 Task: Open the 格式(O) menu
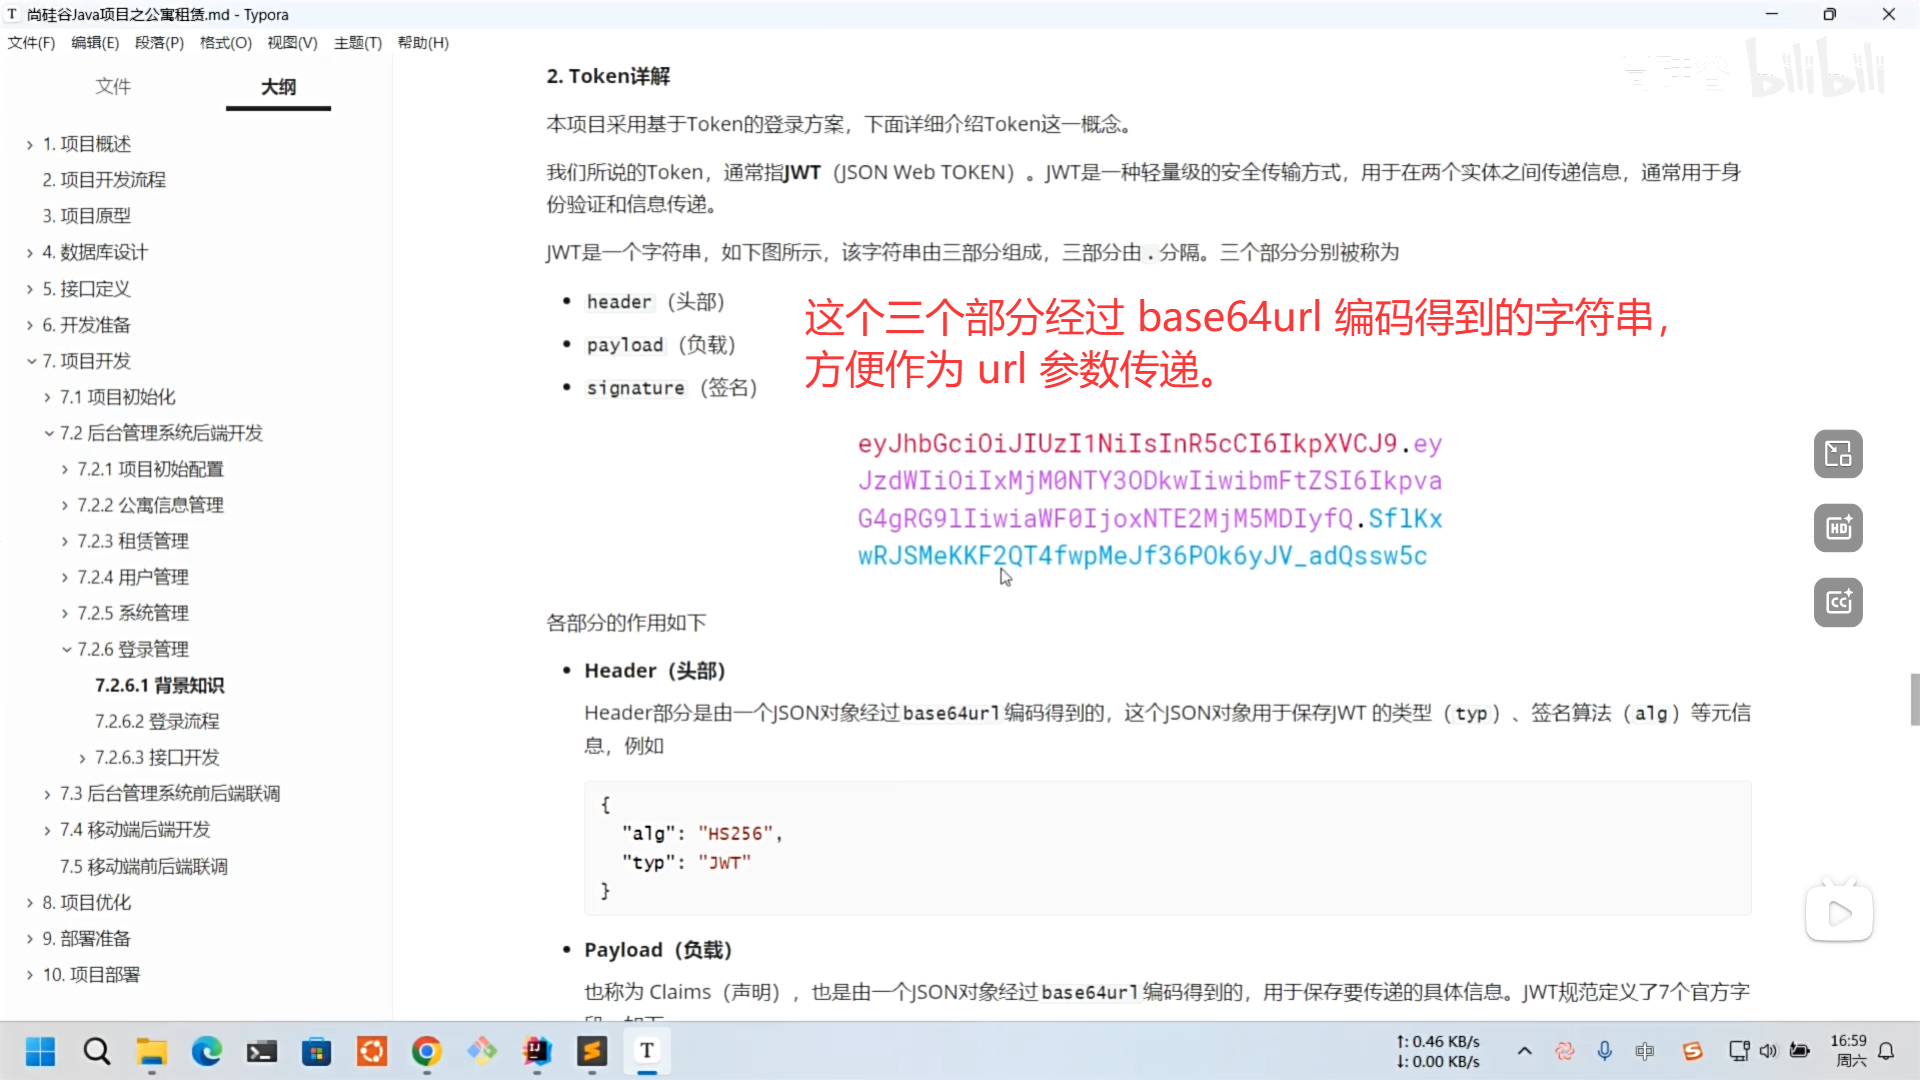(225, 43)
